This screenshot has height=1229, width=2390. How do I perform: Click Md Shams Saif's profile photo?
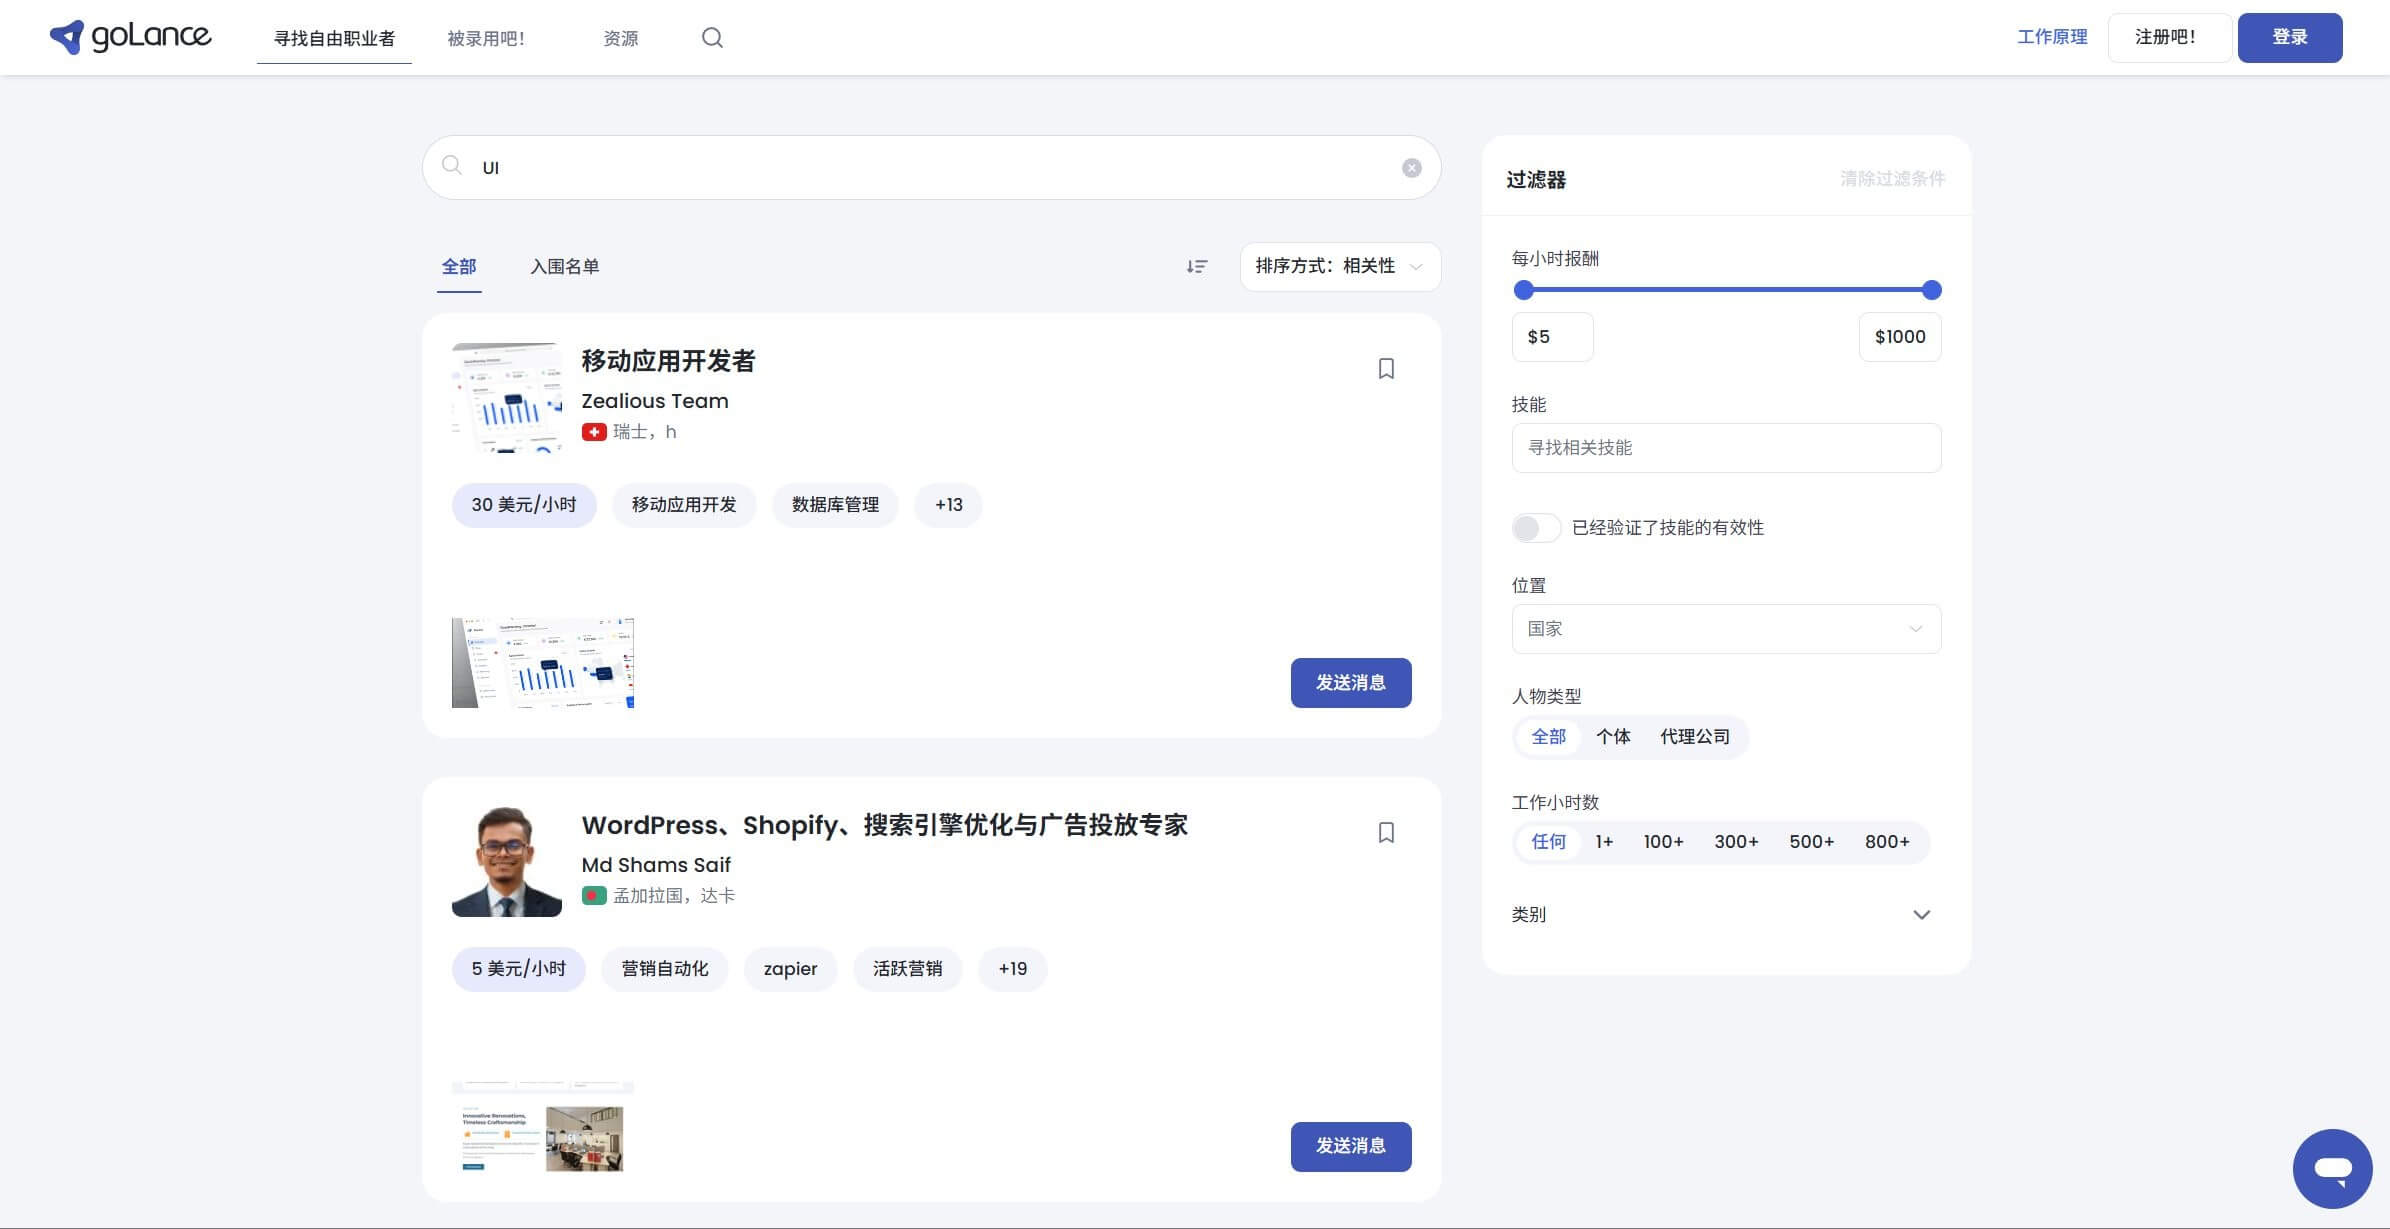507,862
